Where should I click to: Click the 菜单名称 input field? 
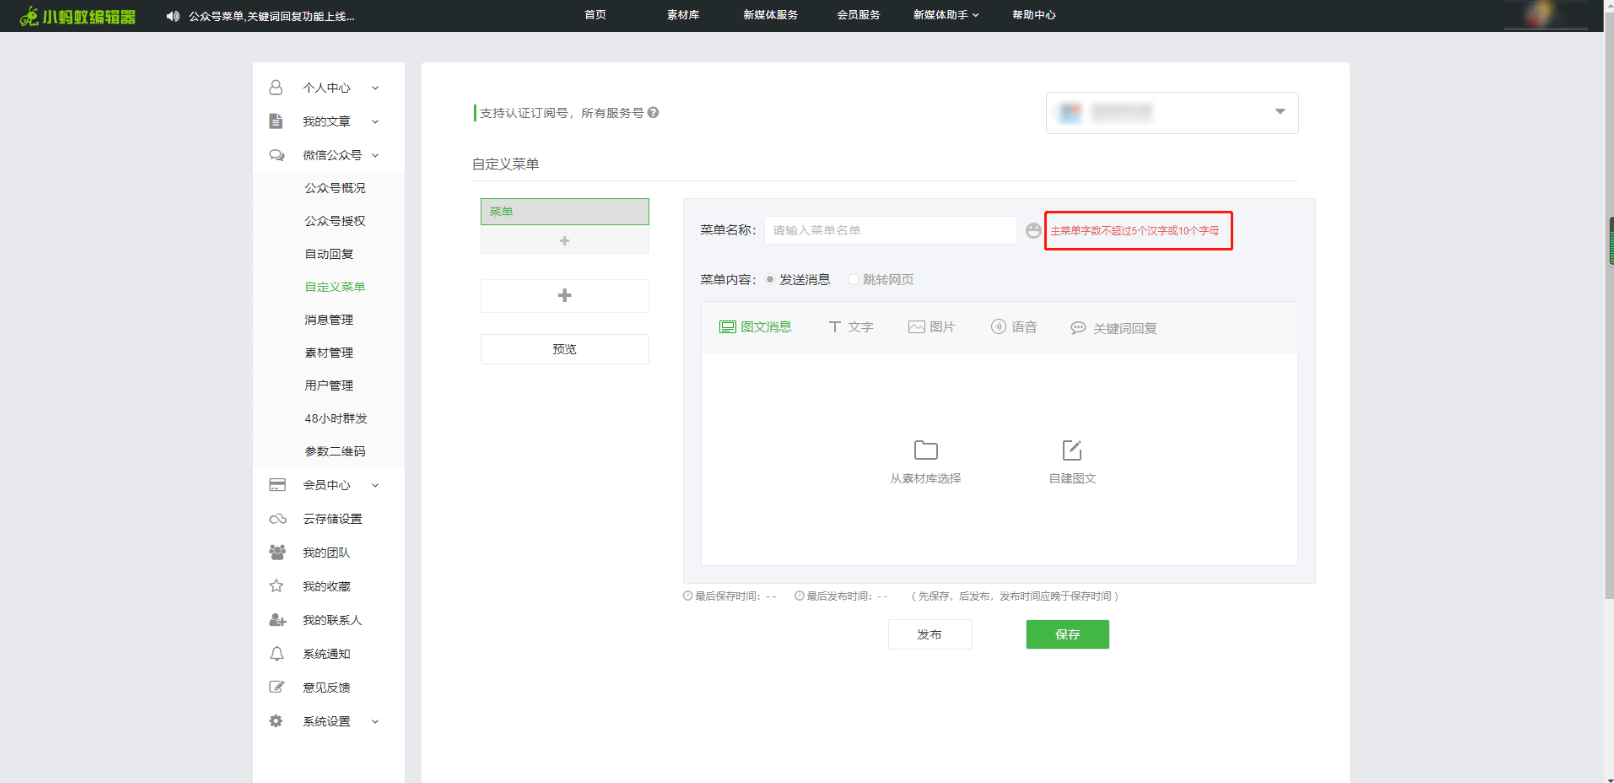coord(890,230)
